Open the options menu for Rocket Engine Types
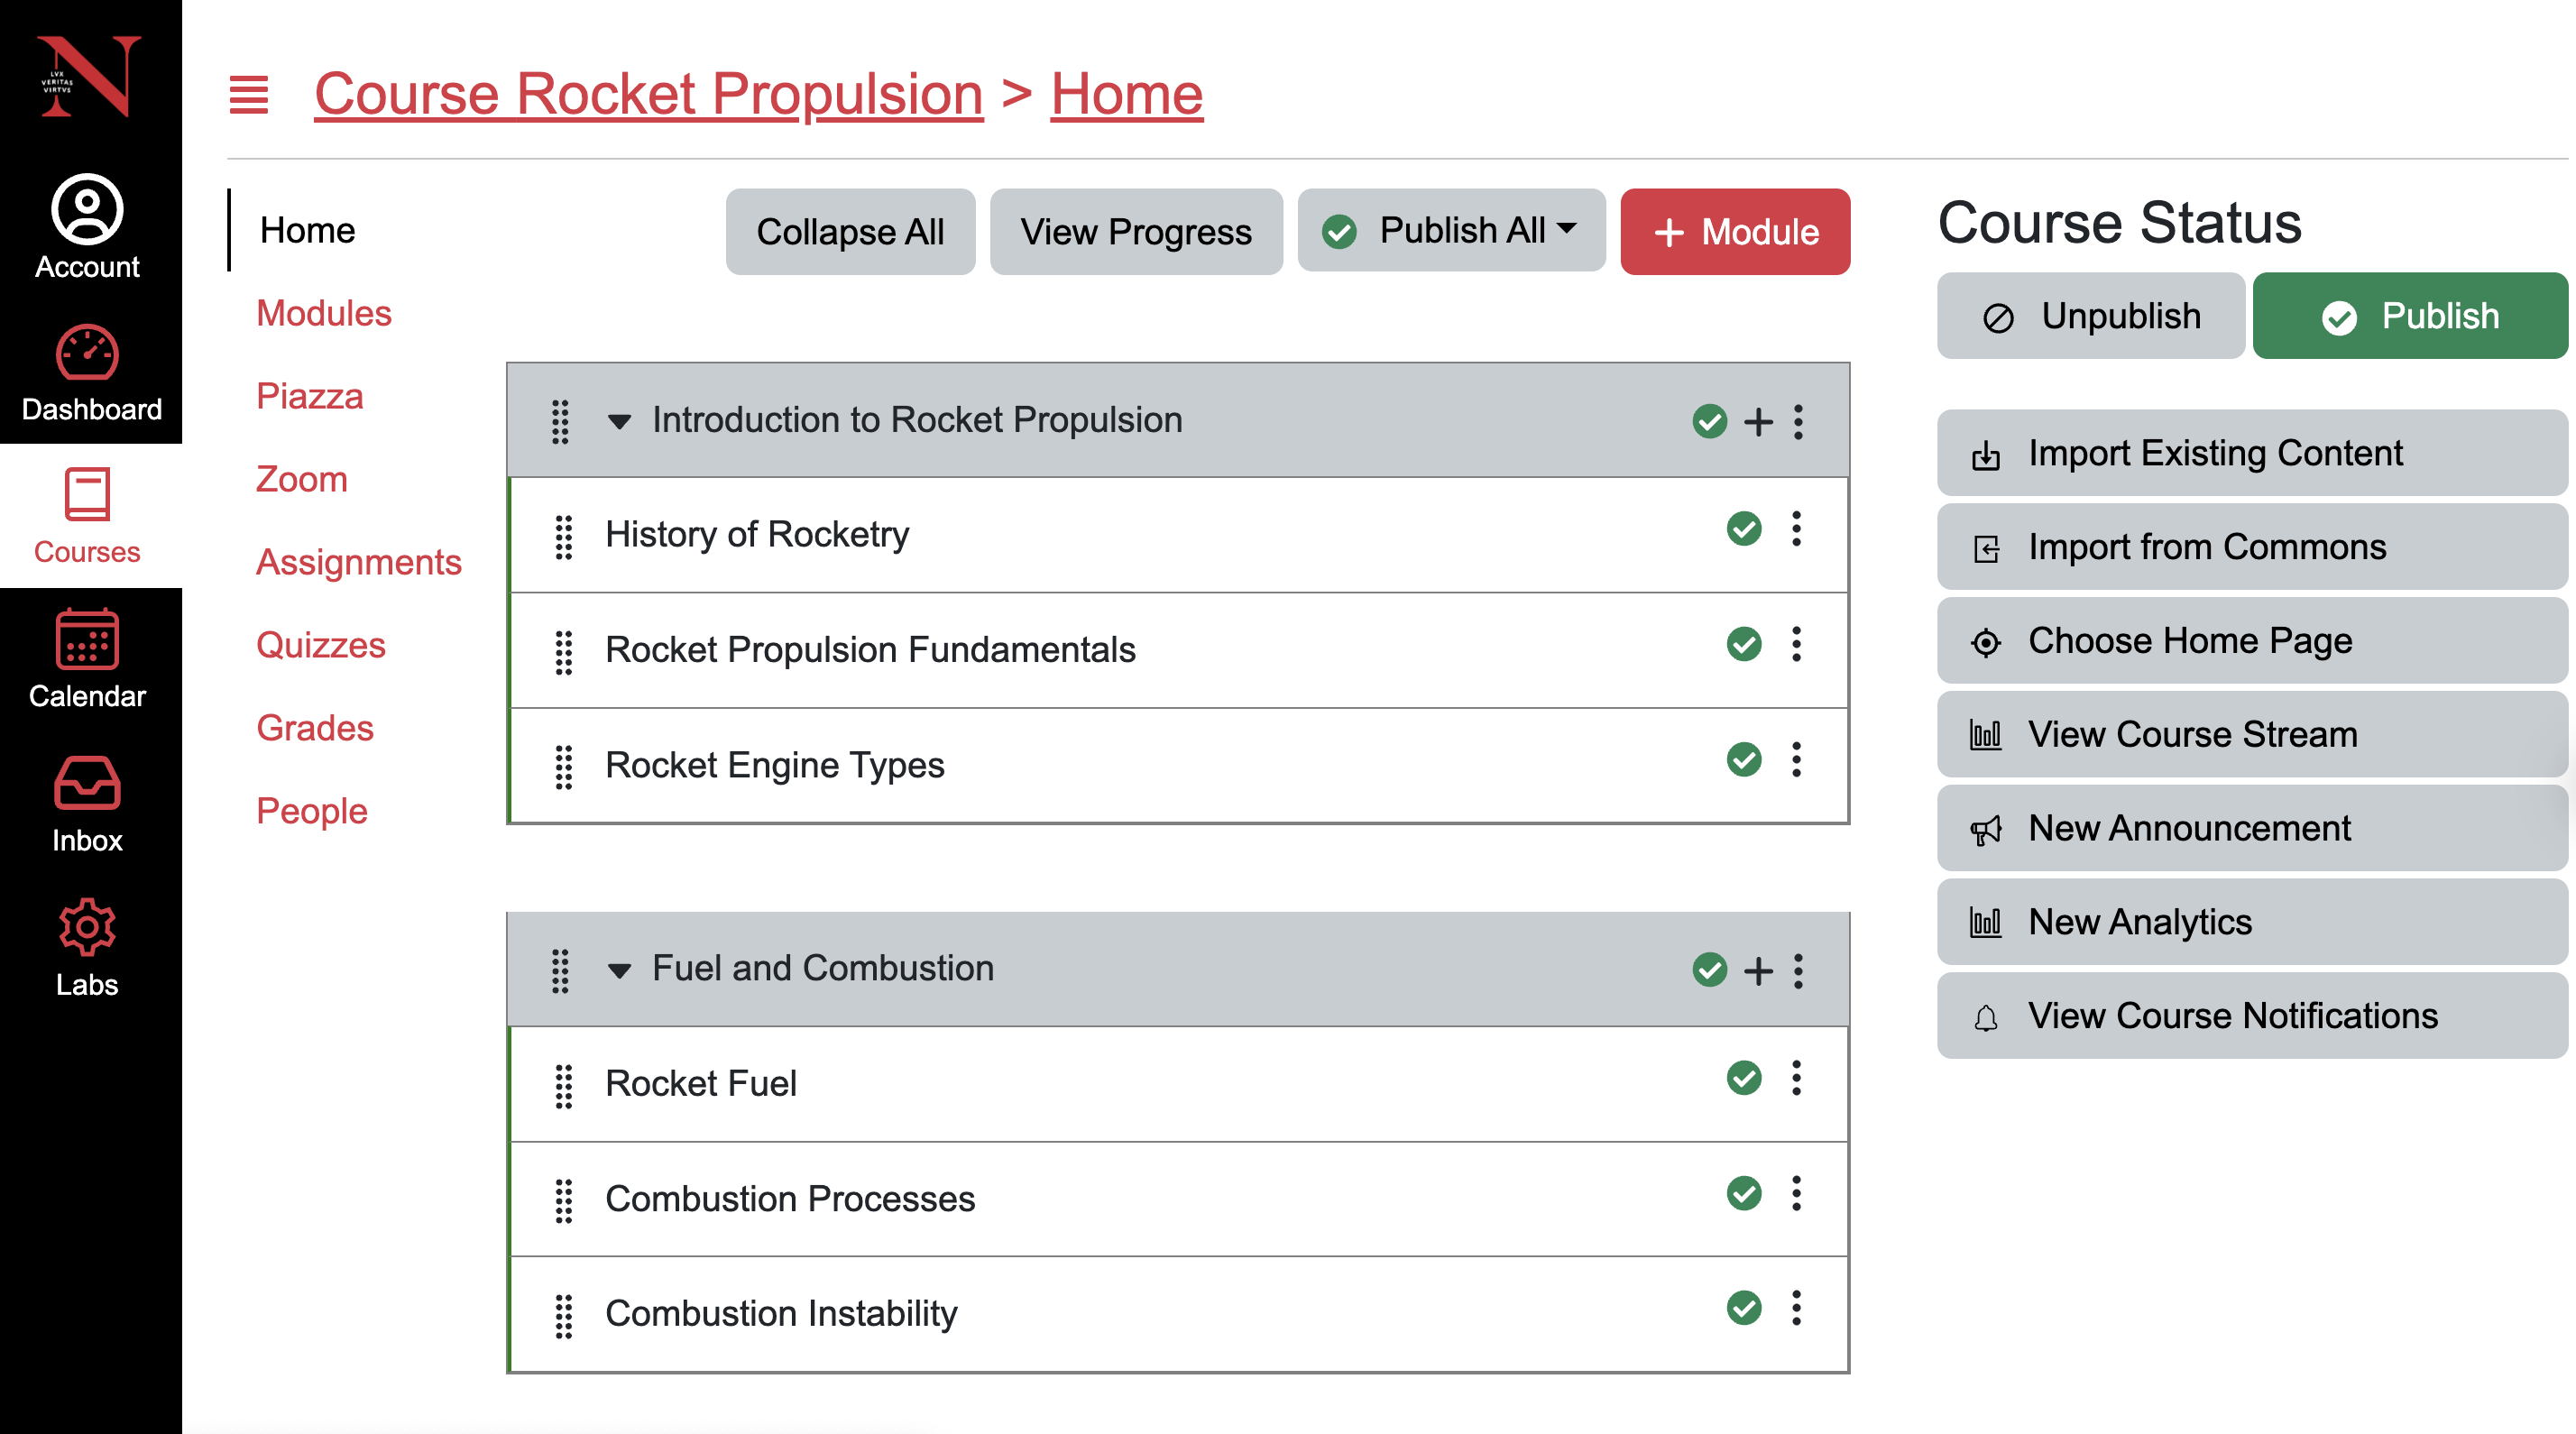 [1796, 760]
